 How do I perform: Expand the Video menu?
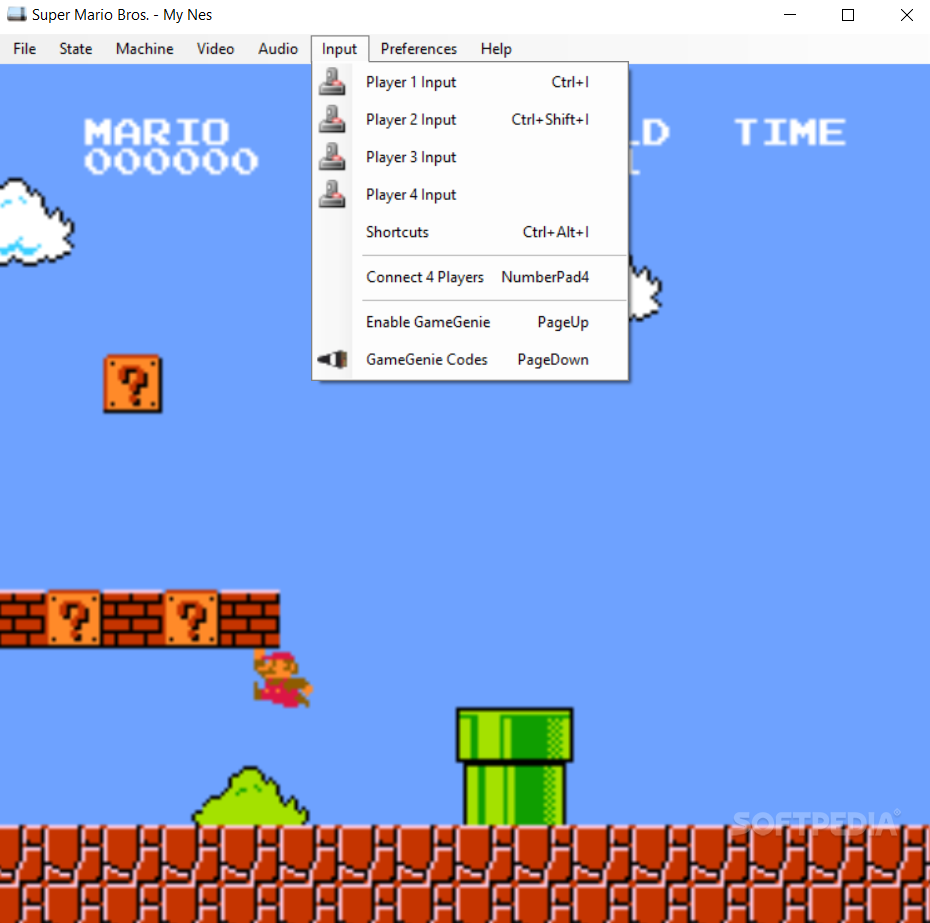(x=215, y=49)
